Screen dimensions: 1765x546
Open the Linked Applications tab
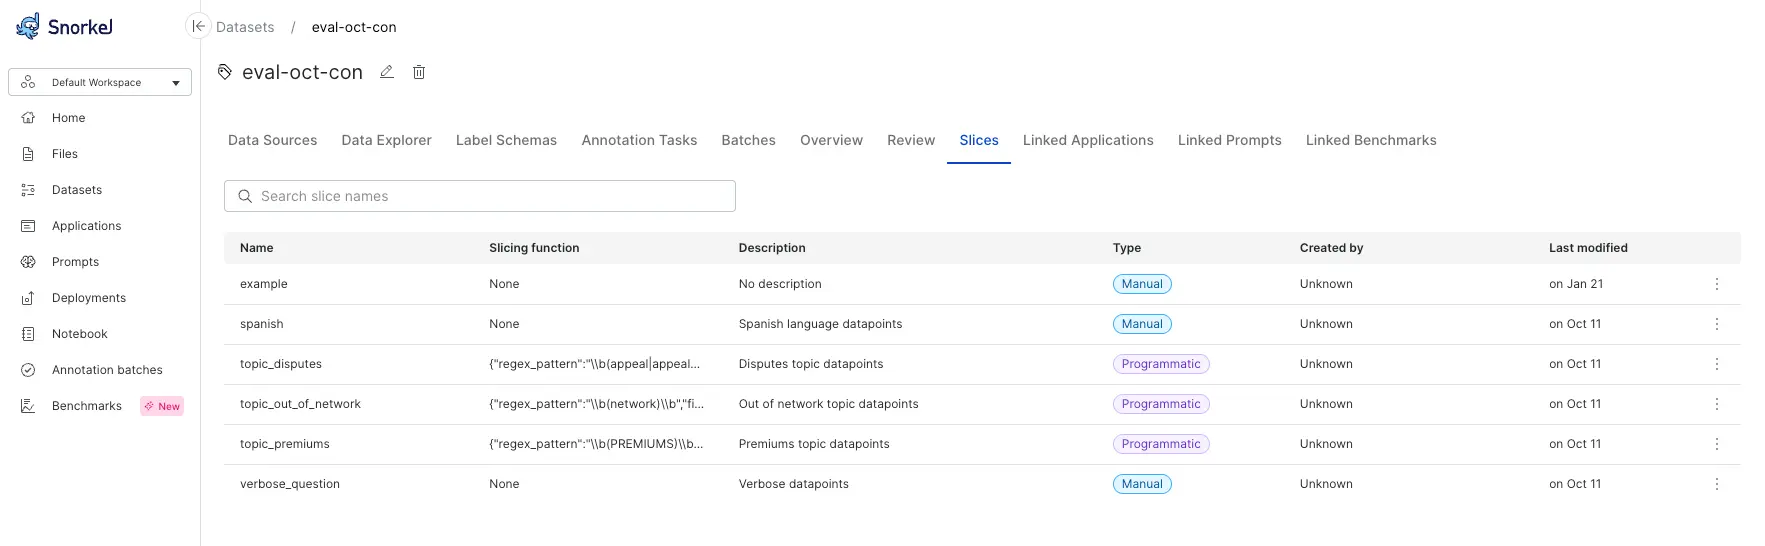point(1088,140)
